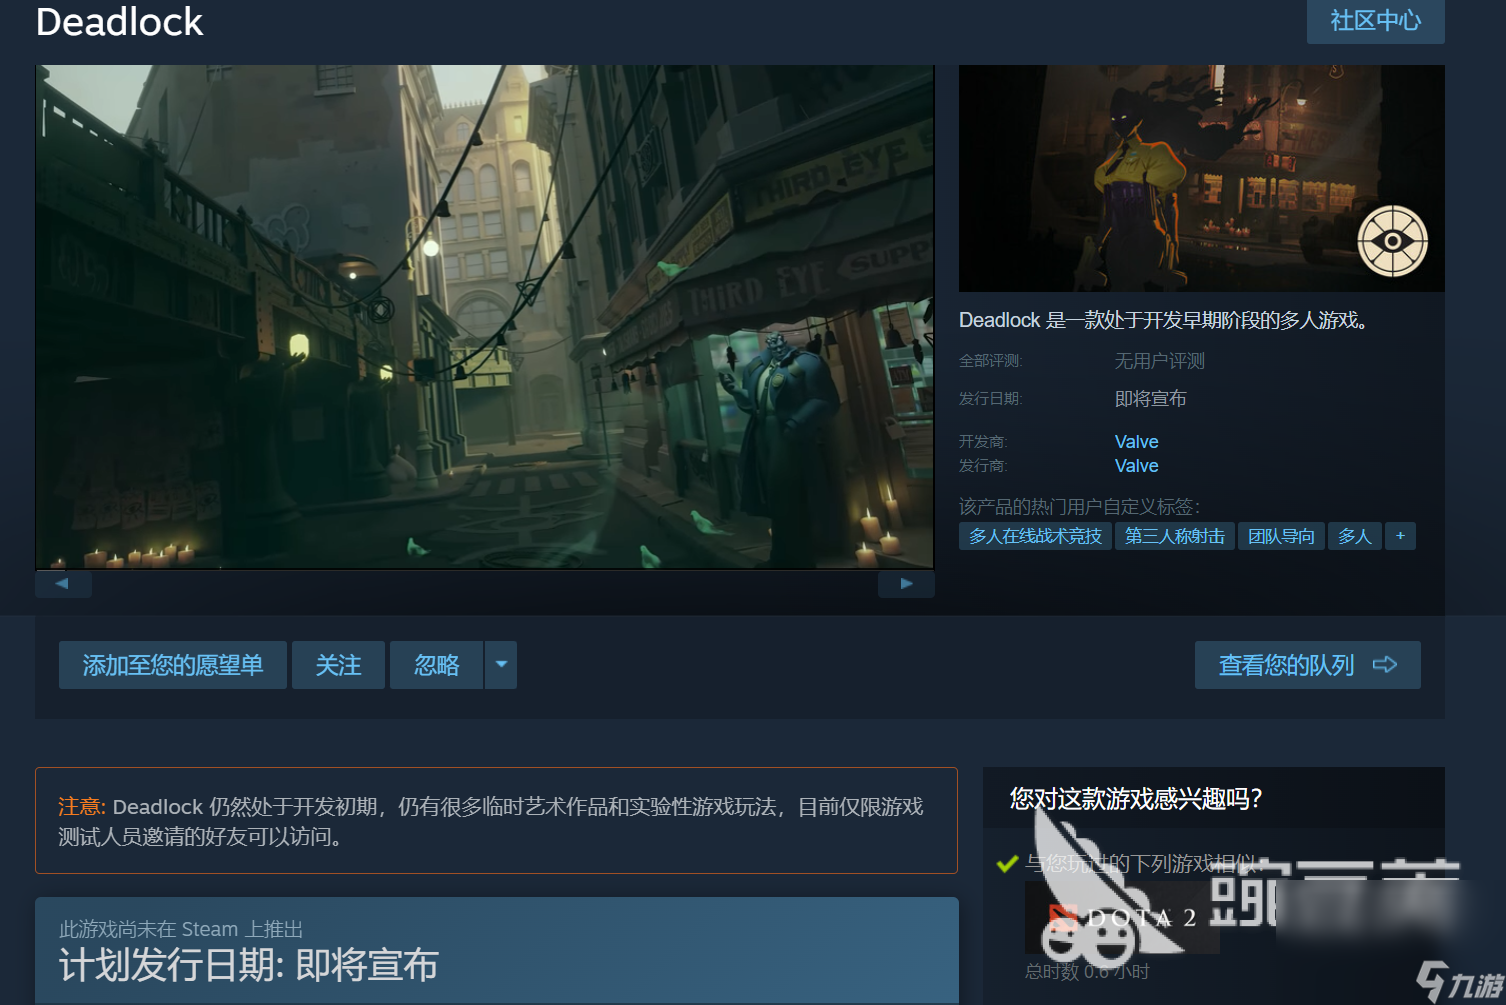Click the game description below the header image

[1164, 320]
